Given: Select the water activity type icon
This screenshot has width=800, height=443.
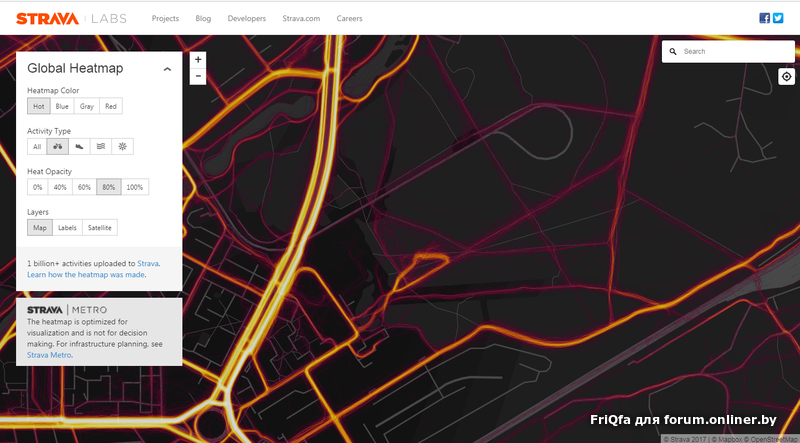Looking at the screenshot, I should pyautogui.click(x=101, y=146).
